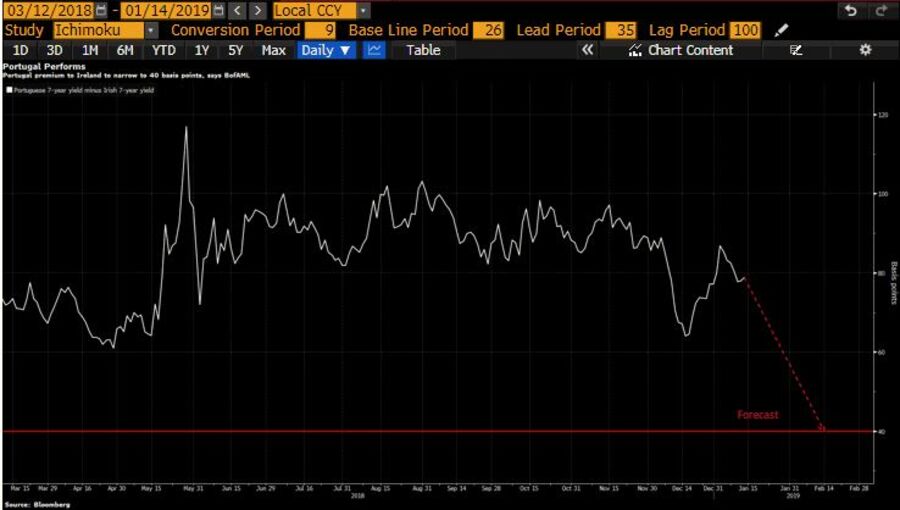900x510 pixels.
Task: Click the May 31 date axis label
Action: coord(193,489)
